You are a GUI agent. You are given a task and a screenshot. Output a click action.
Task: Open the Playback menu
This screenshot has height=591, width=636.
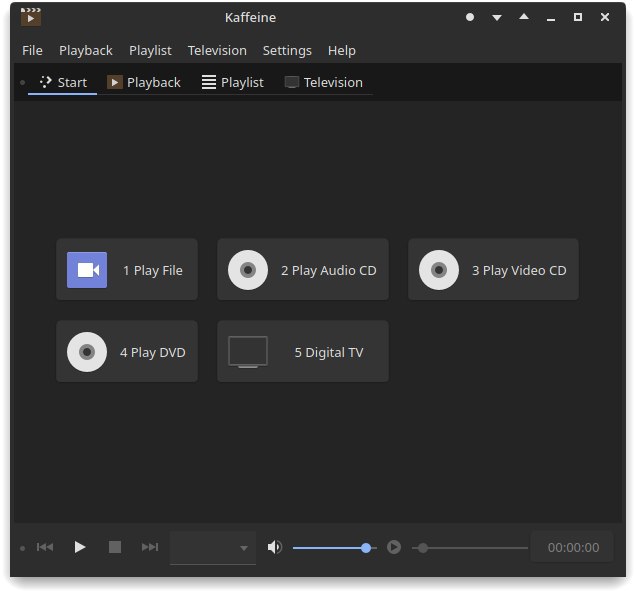coord(86,50)
